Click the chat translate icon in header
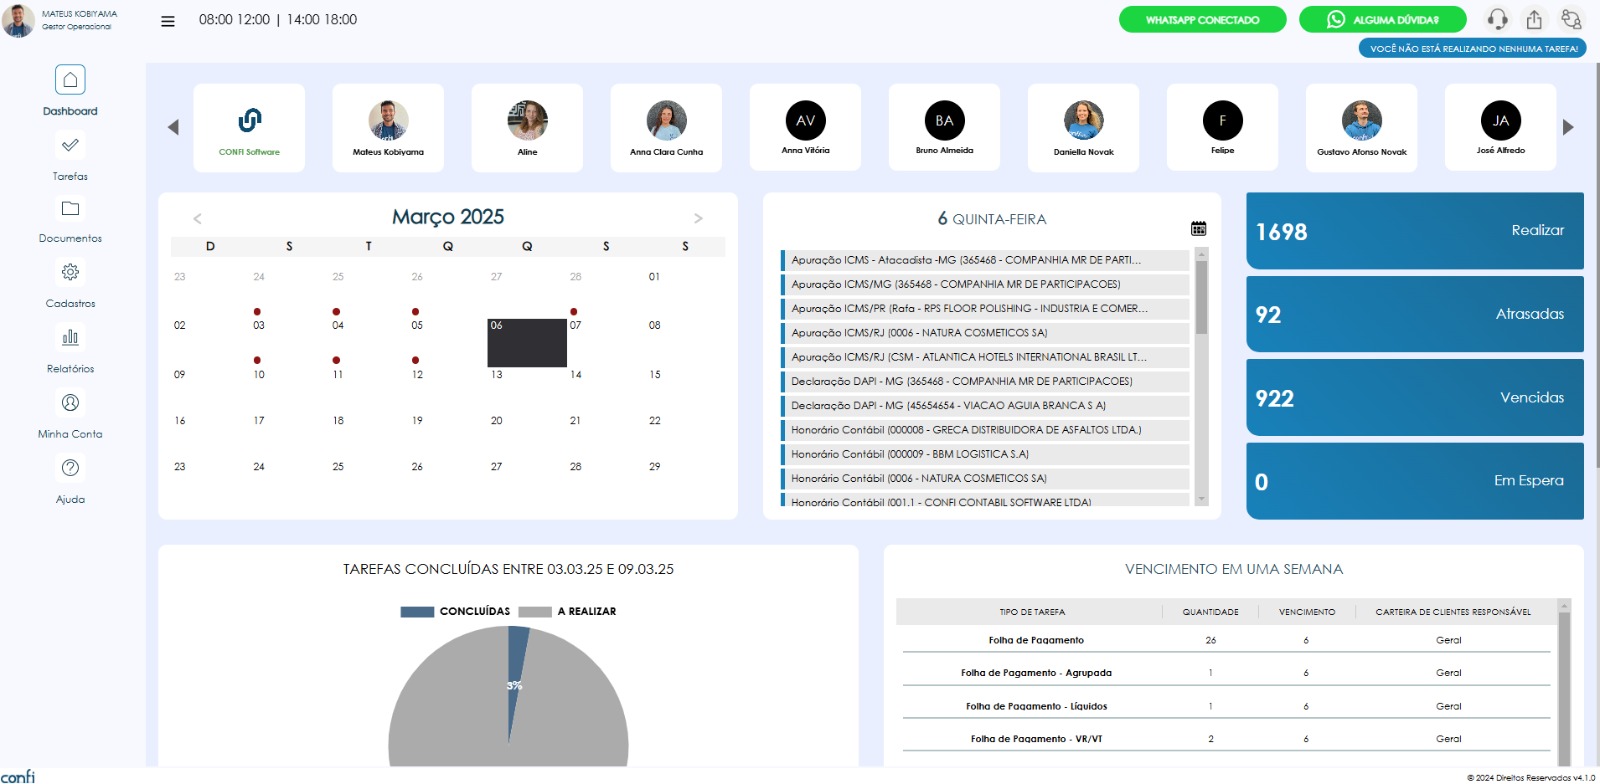1600x784 pixels. point(1571,19)
